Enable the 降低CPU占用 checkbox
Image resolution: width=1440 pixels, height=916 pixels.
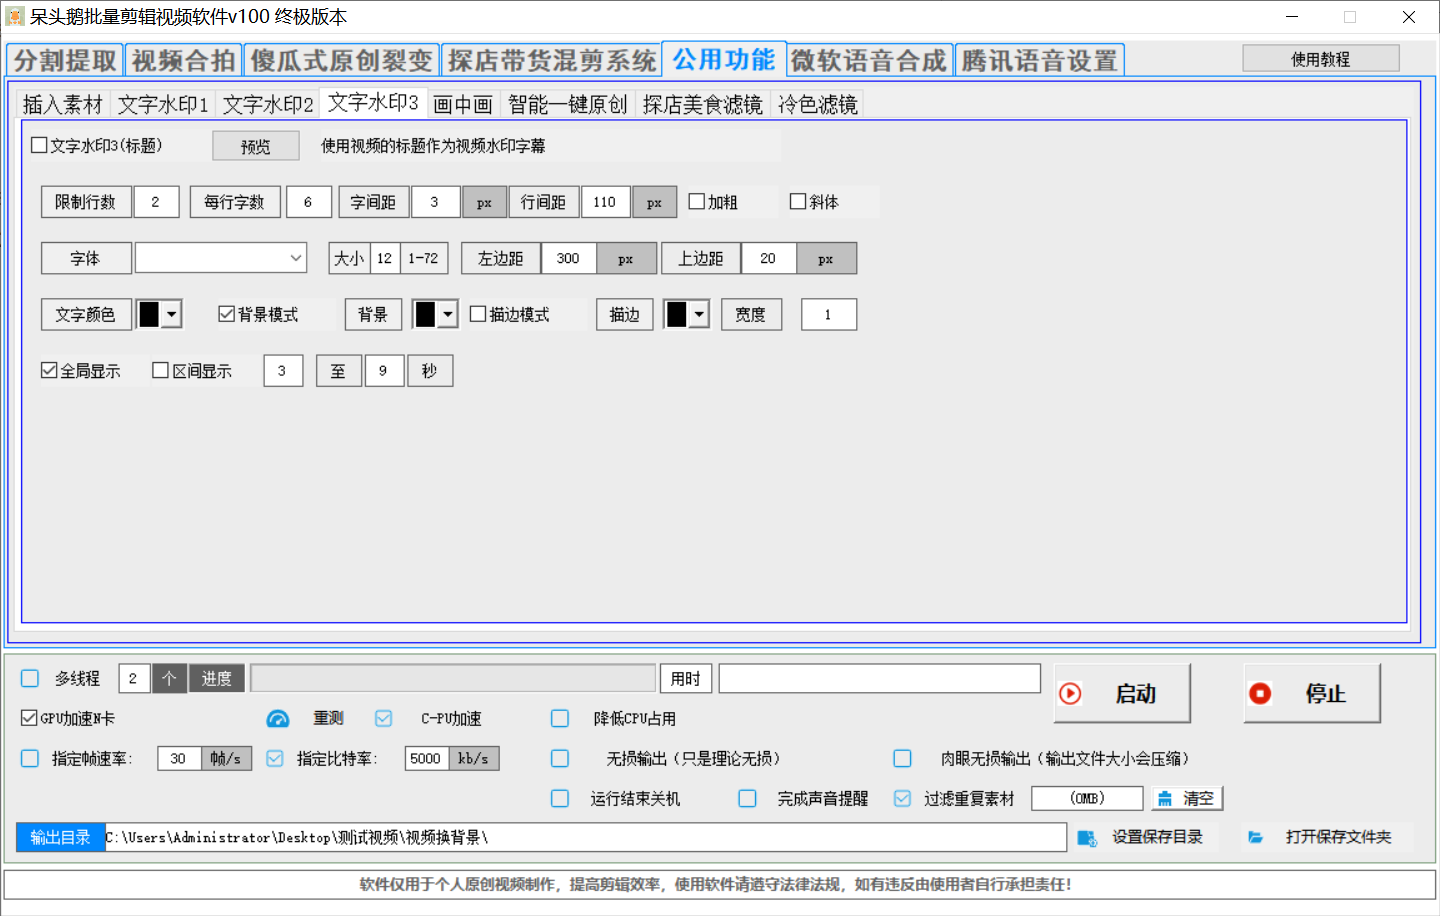click(x=560, y=718)
